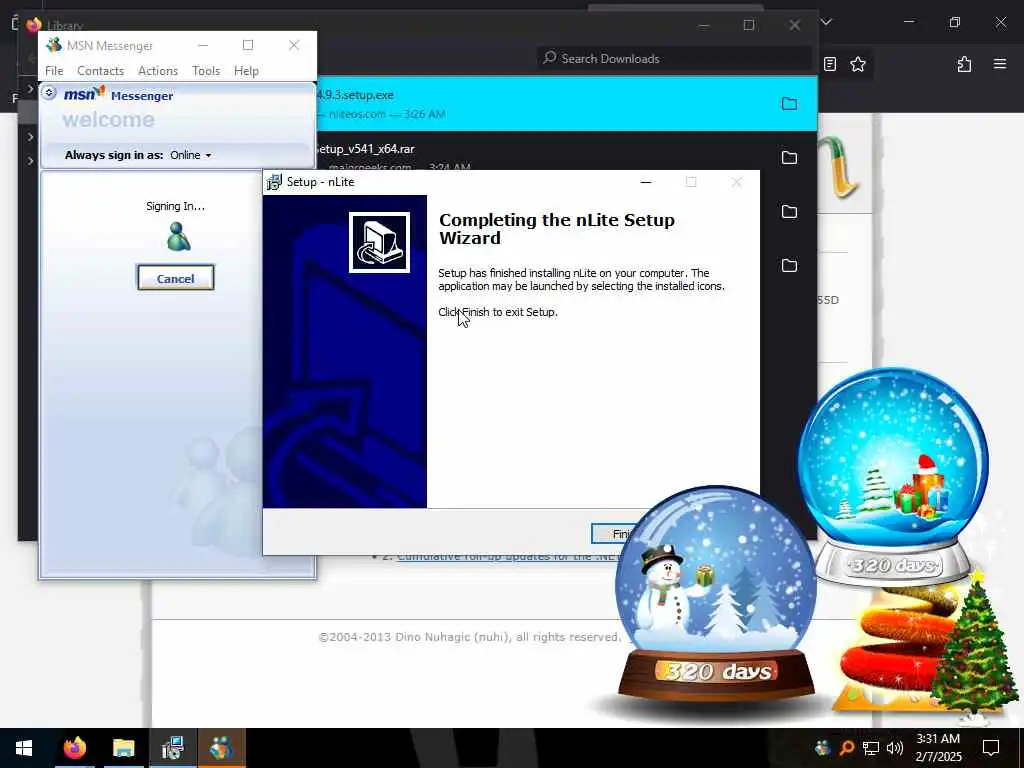The image size is (1024, 768).
Task: Open Actions menu in MSN Messenger
Action: [158, 71]
